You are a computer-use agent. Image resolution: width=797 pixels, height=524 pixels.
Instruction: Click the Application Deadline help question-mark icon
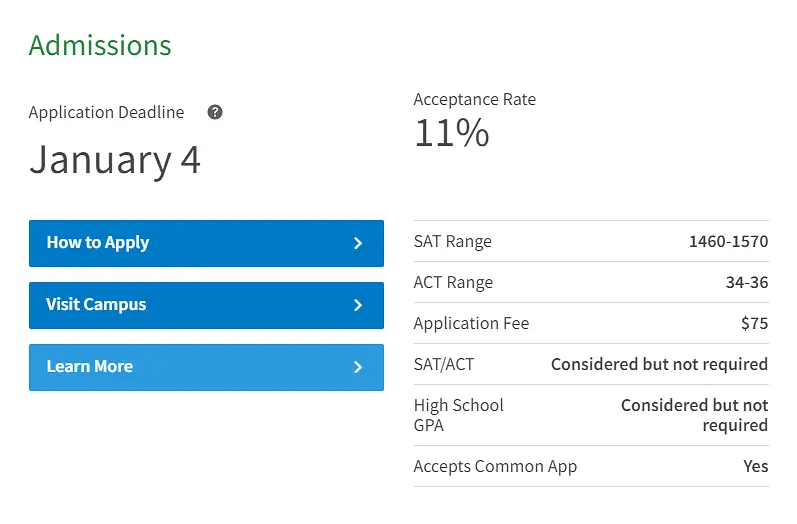215,112
